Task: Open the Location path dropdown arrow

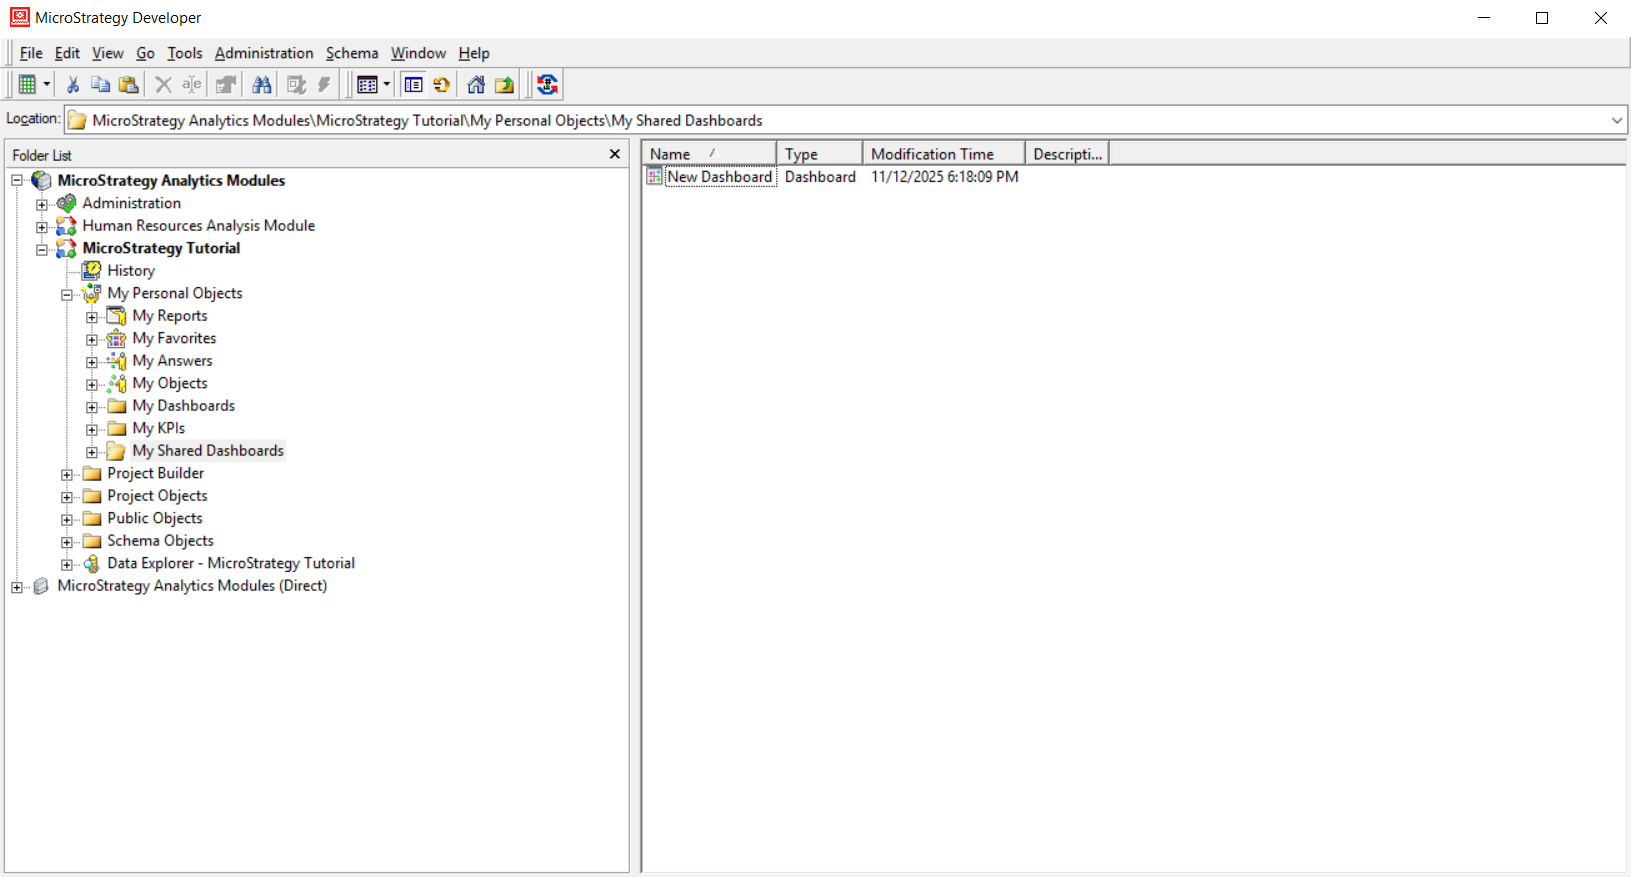Action: pos(1616,120)
